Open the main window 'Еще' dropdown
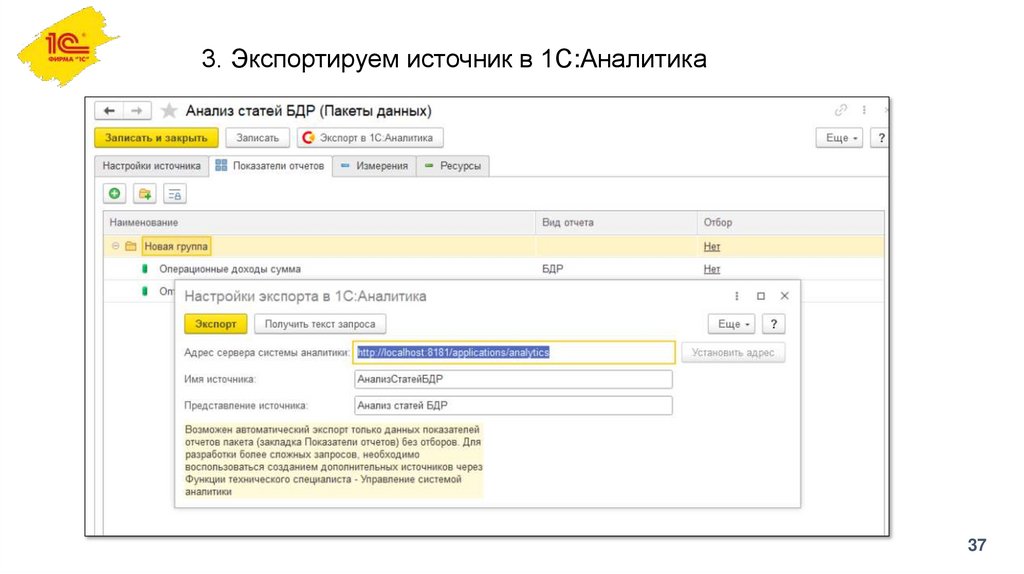 click(839, 138)
